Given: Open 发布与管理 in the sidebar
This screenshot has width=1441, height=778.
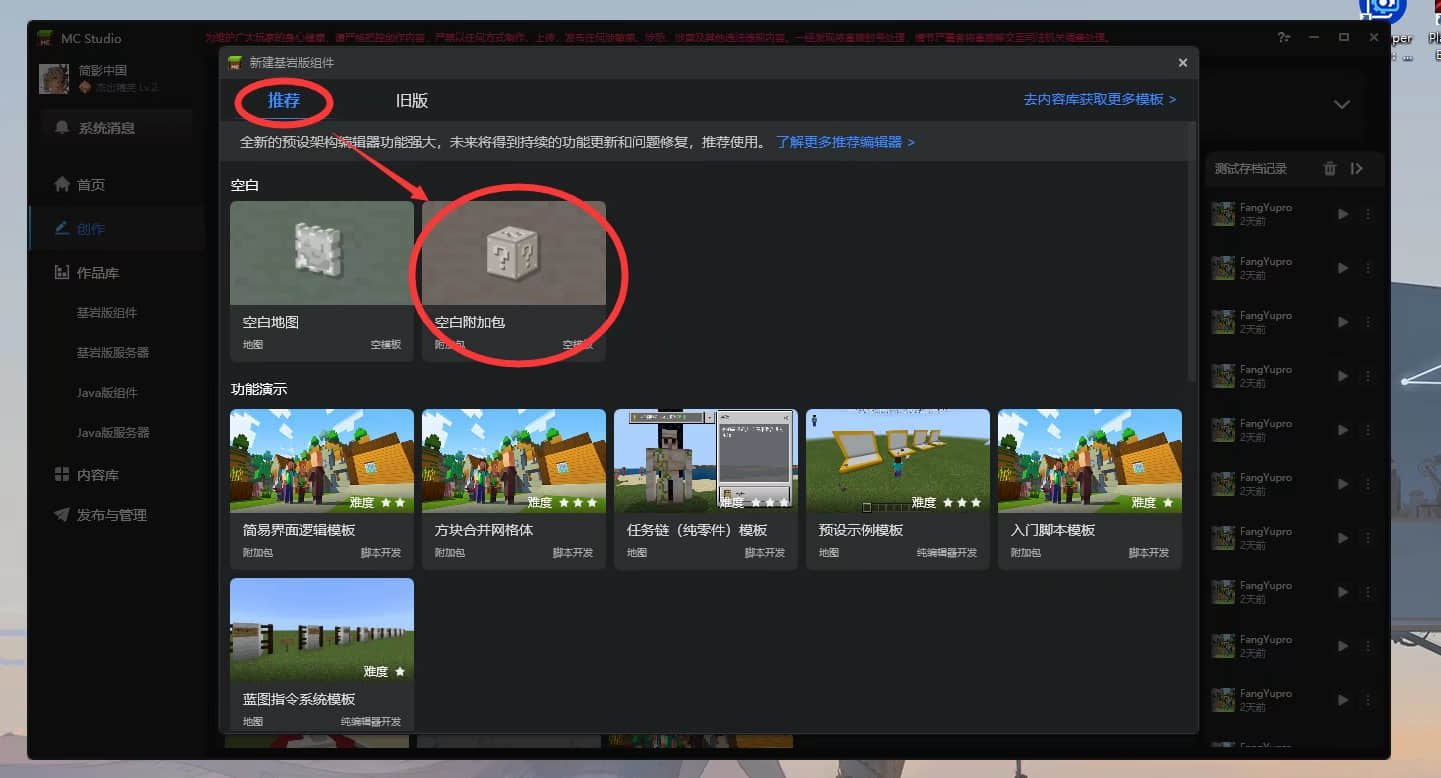Looking at the screenshot, I should click(x=110, y=515).
